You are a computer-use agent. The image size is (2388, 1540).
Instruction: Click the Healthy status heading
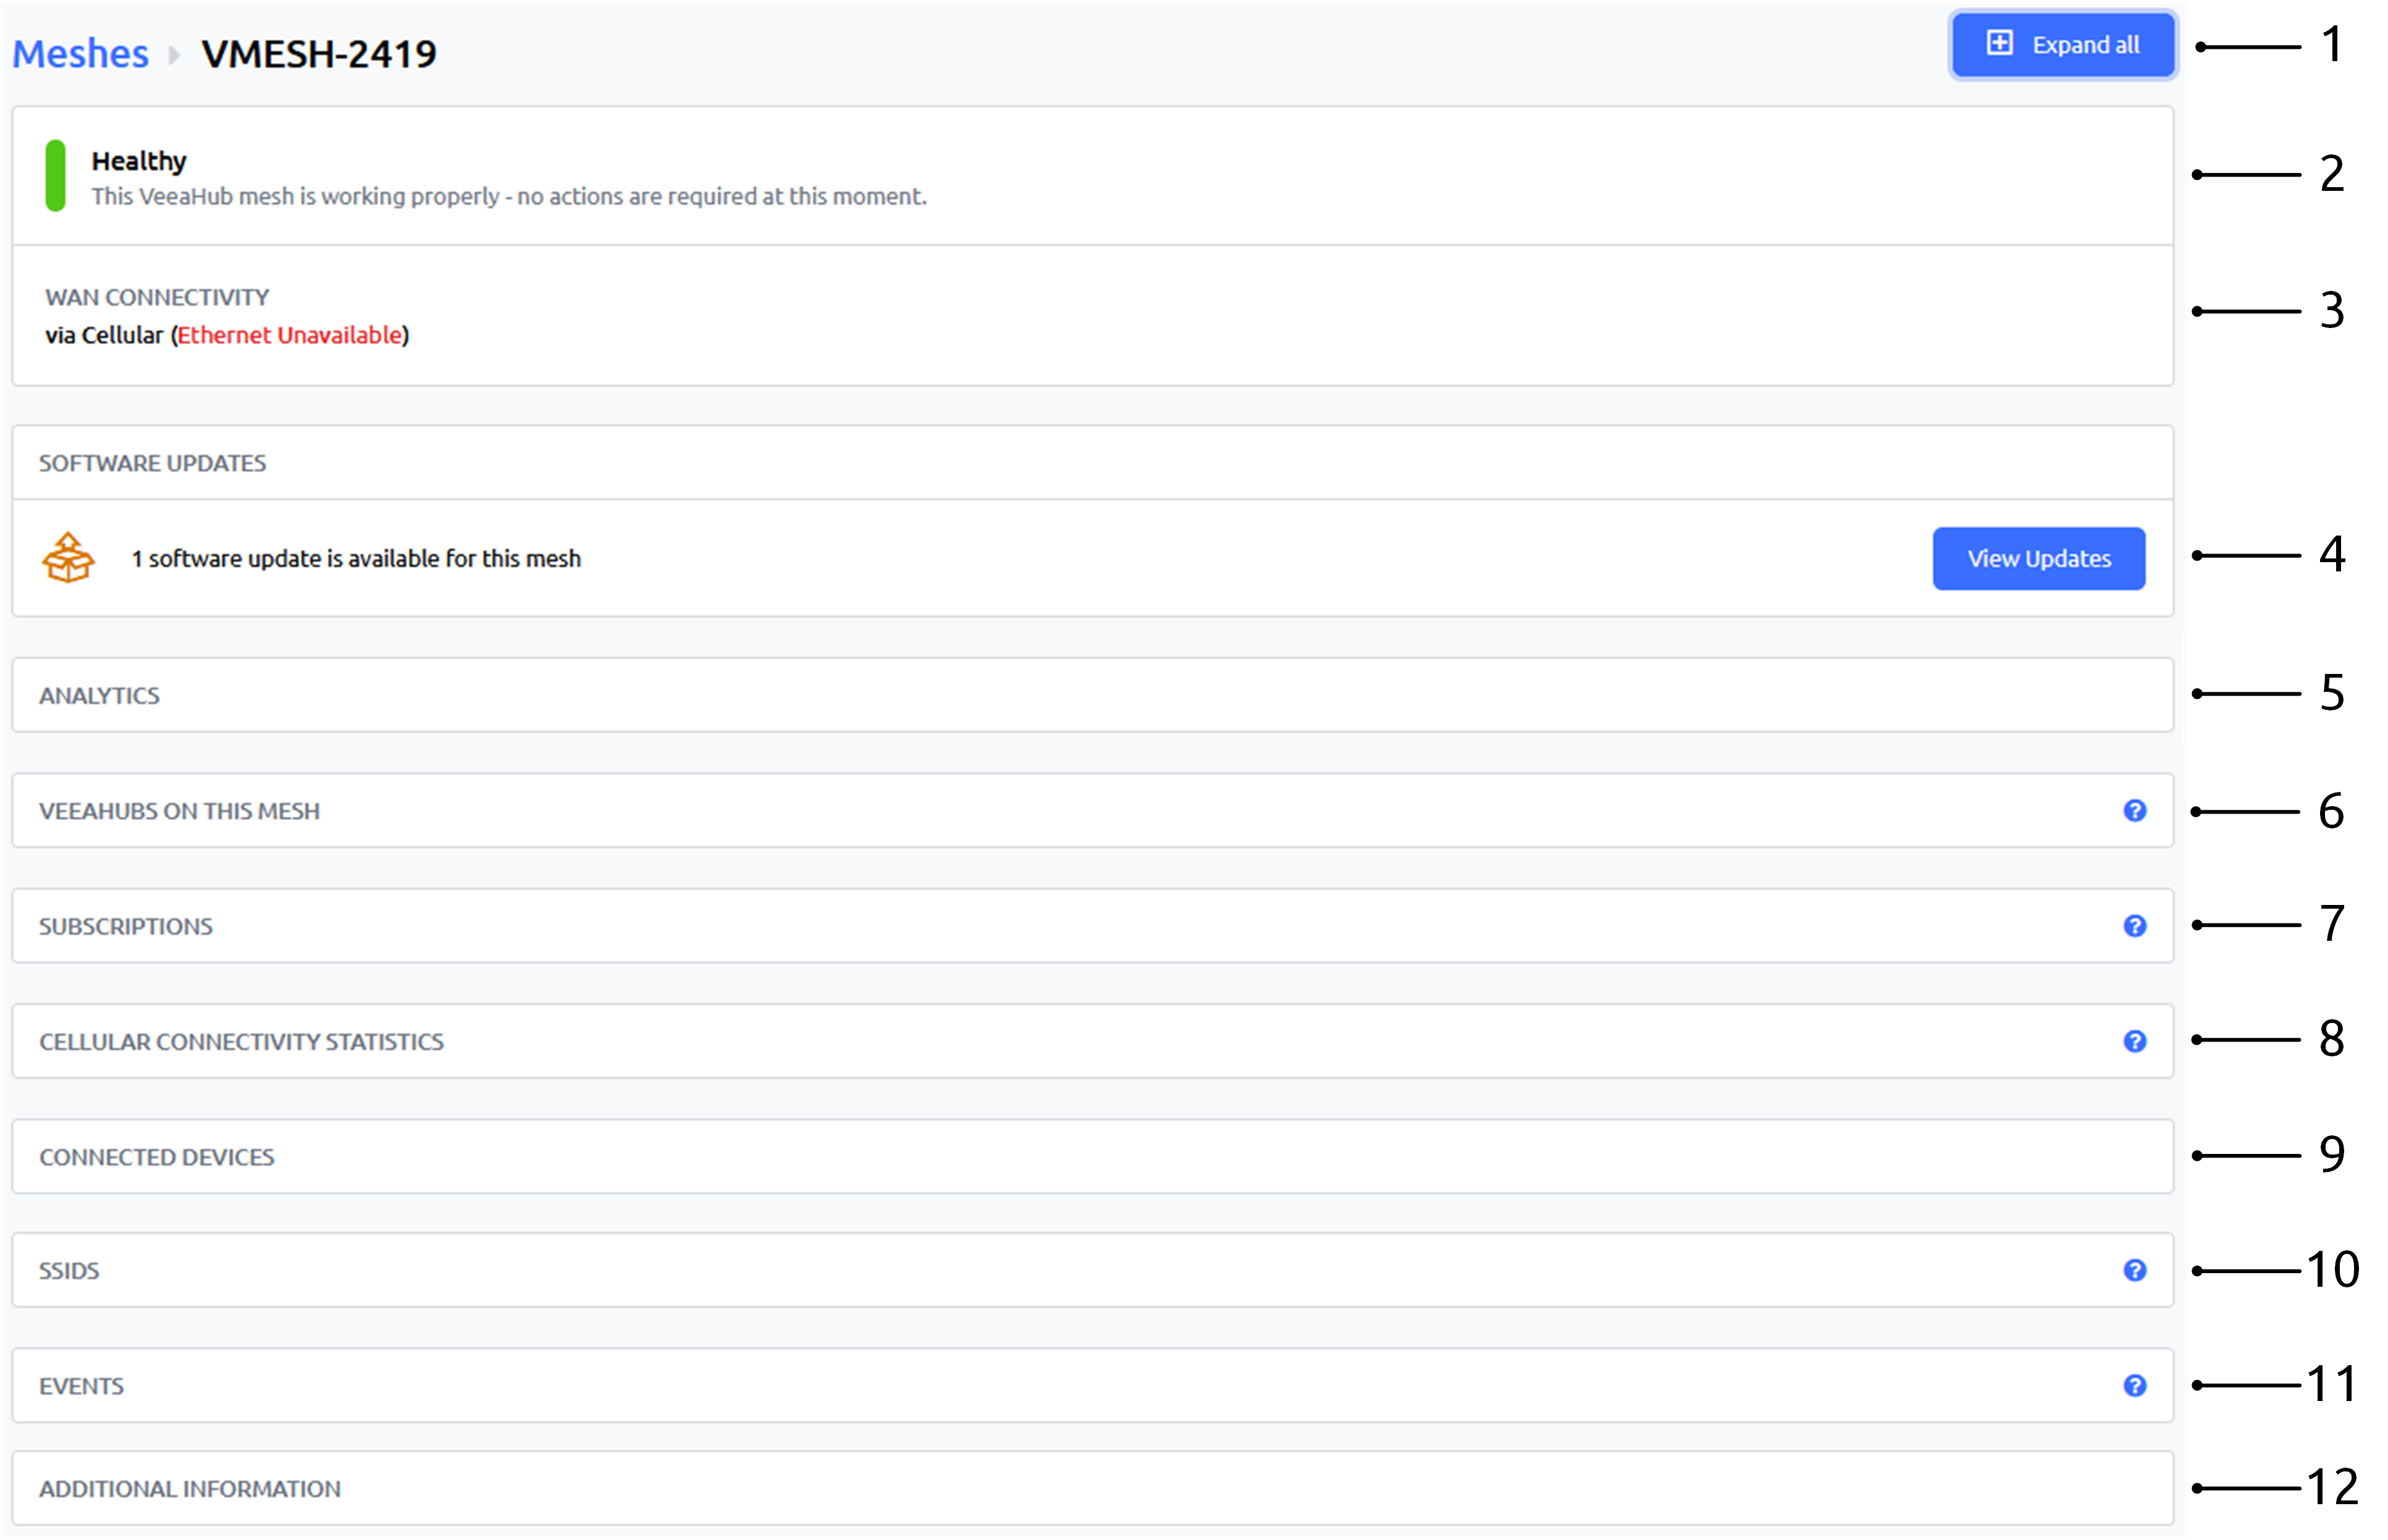click(139, 161)
